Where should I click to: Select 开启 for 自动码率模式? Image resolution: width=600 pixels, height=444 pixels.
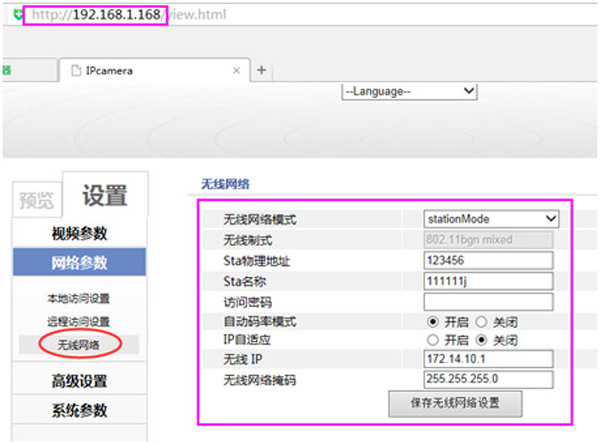tap(433, 322)
